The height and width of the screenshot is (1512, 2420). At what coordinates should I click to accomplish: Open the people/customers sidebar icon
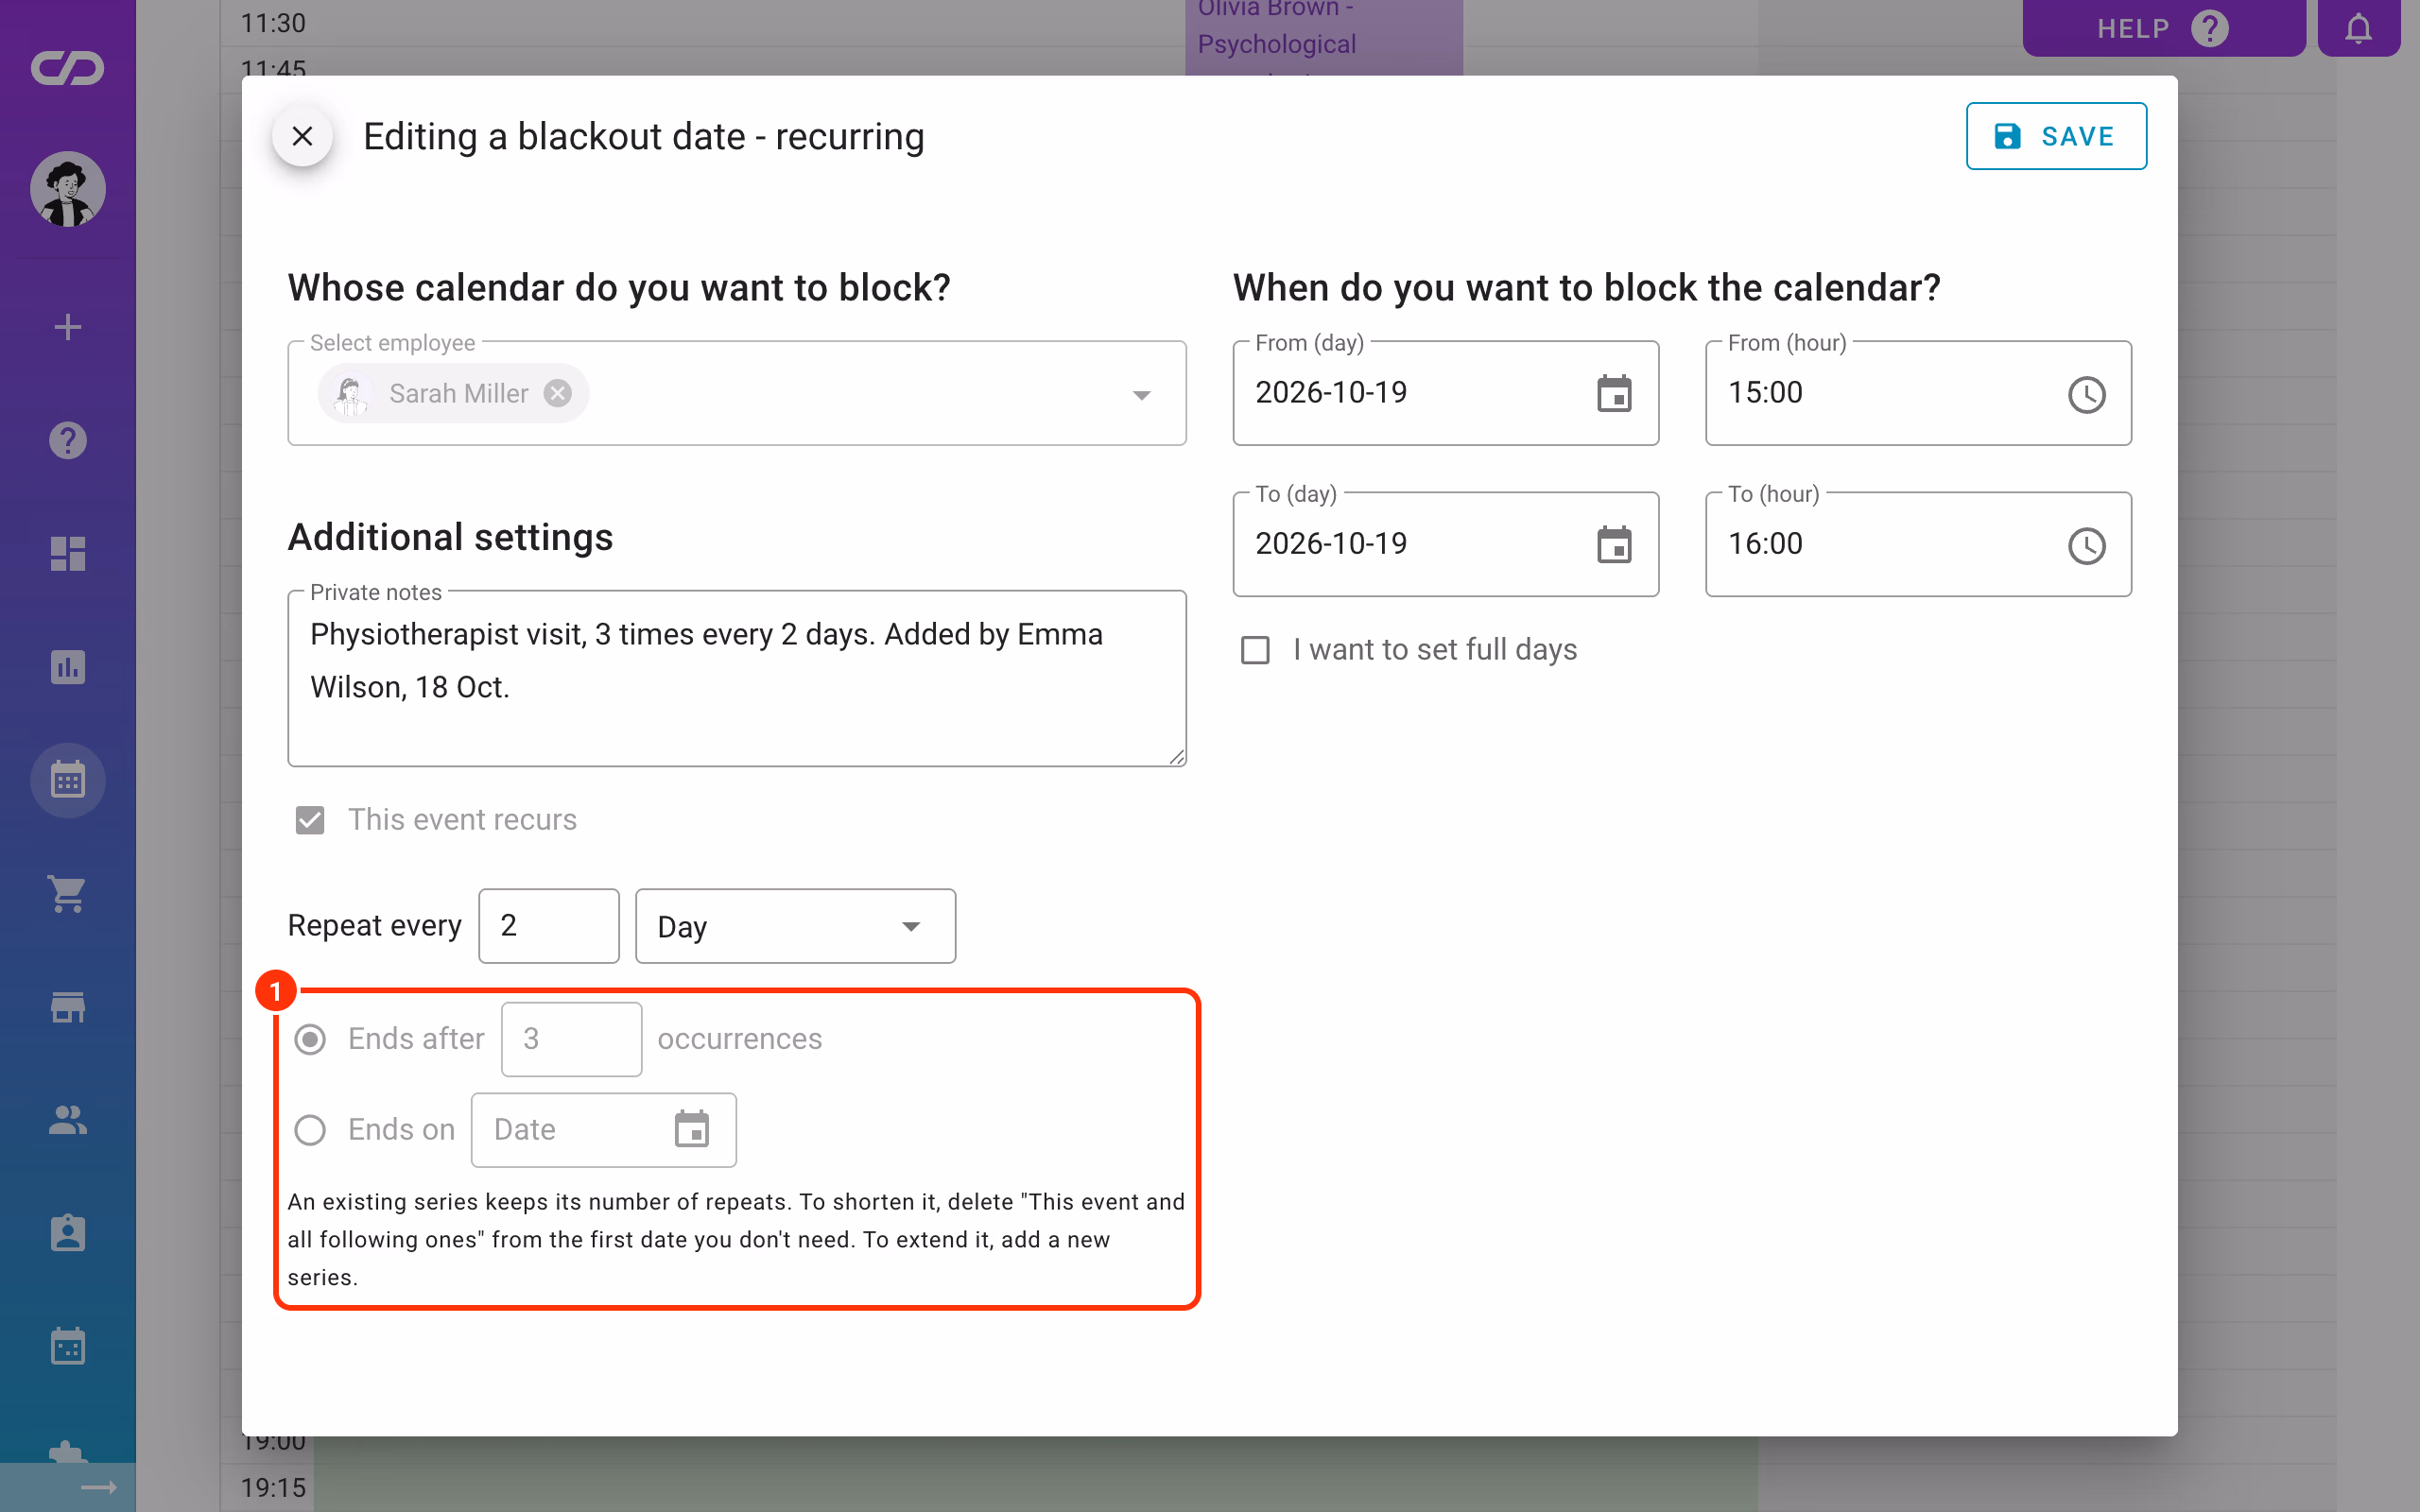(68, 1120)
